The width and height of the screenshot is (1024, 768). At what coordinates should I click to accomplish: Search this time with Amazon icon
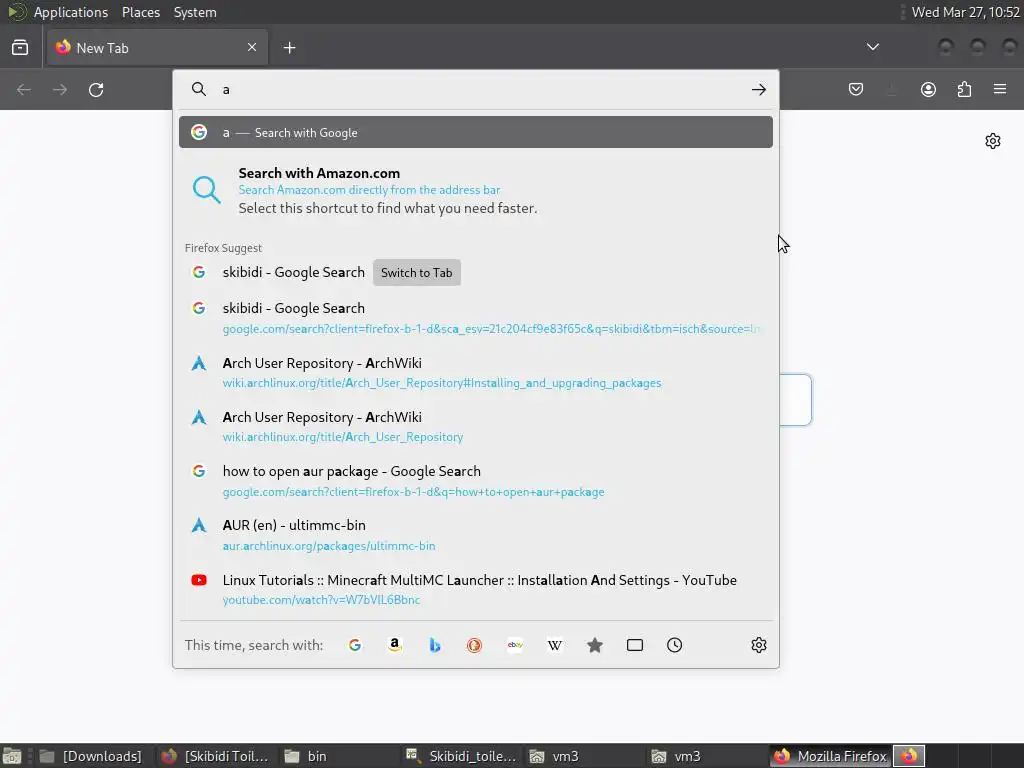click(x=394, y=645)
